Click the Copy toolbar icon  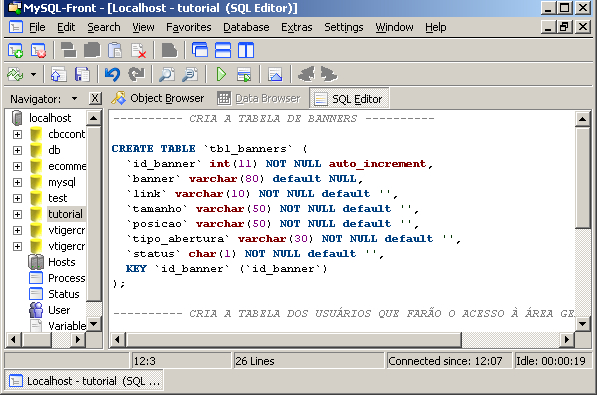pyautogui.click(x=92, y=50)
